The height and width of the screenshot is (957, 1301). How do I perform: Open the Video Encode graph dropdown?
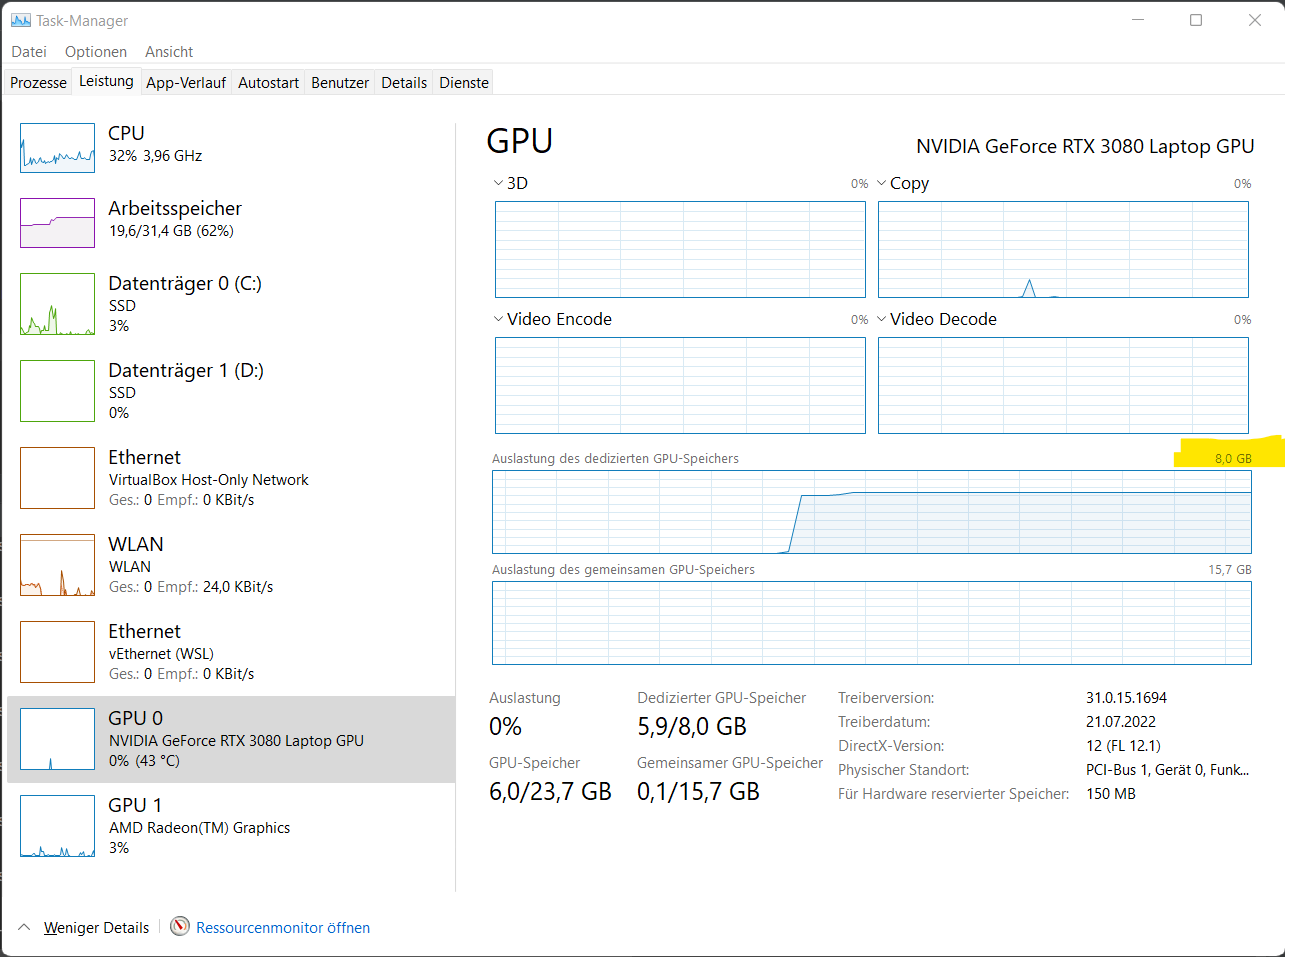[498, 319]
